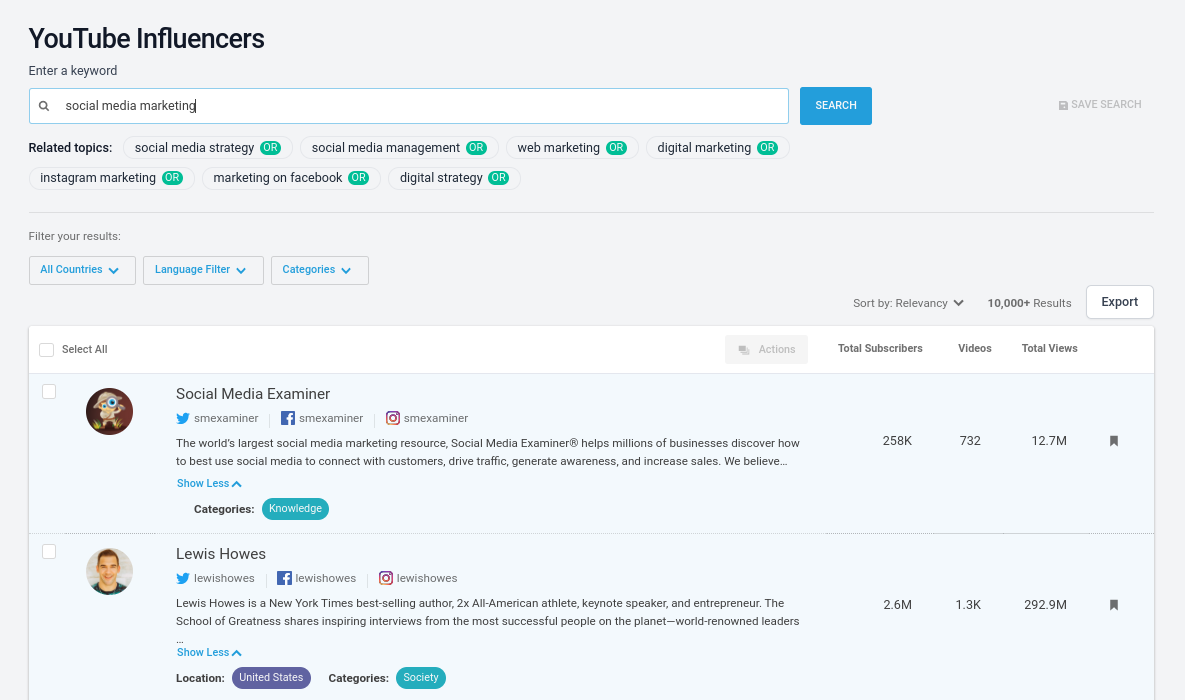The height and width of the screenshot is (700, 1185).
Task: Bookmark the Lewis Howes channel
Action: click(x=1114, y=605)
